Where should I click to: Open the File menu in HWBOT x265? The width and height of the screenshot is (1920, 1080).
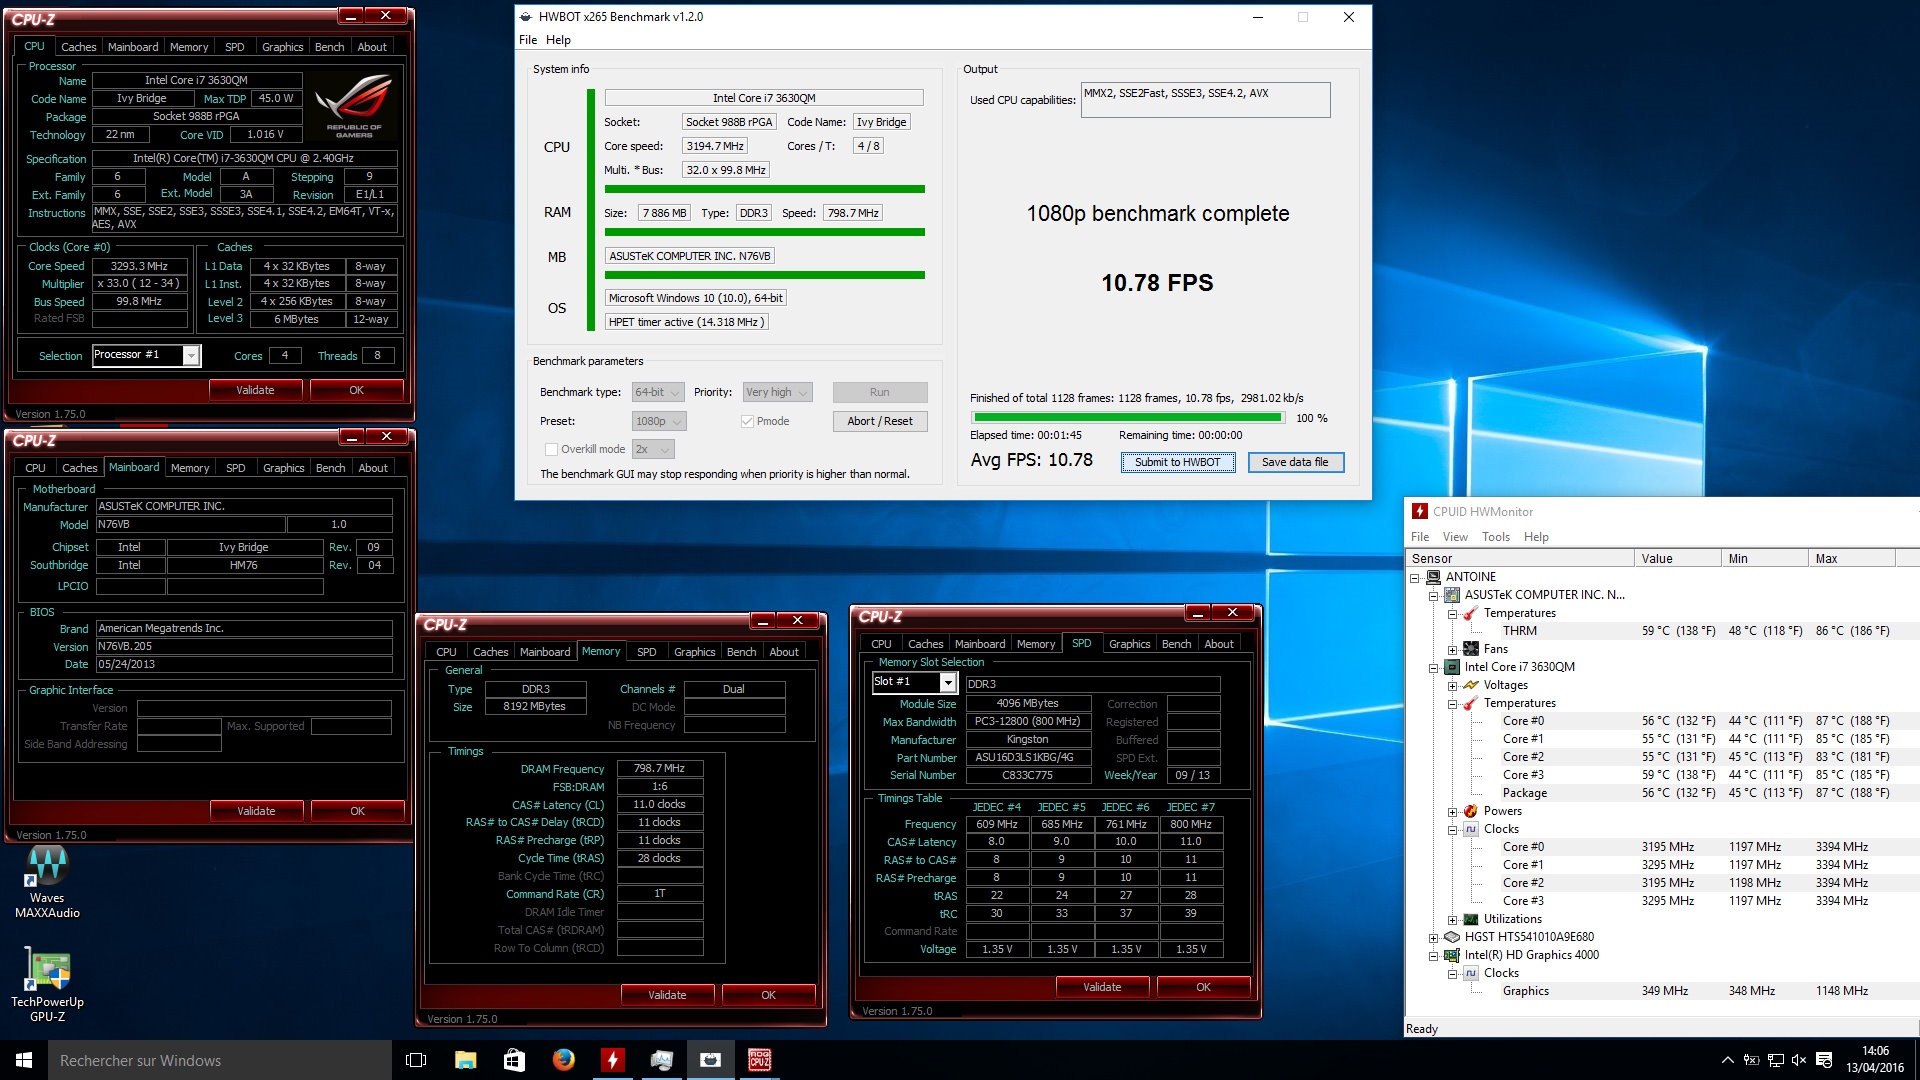point(528,40)
